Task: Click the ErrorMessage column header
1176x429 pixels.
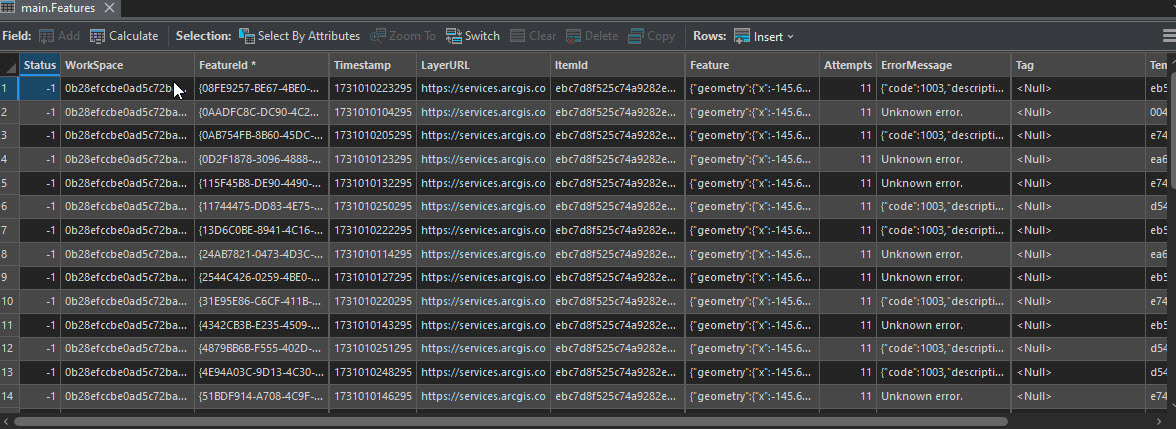Action: [944, 65]
